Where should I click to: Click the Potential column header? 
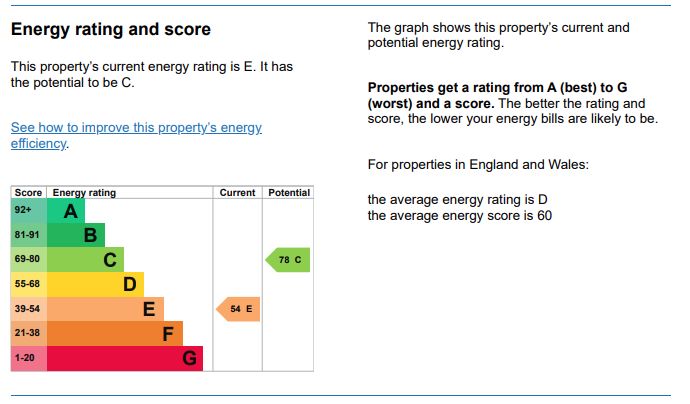pos(289,192)
